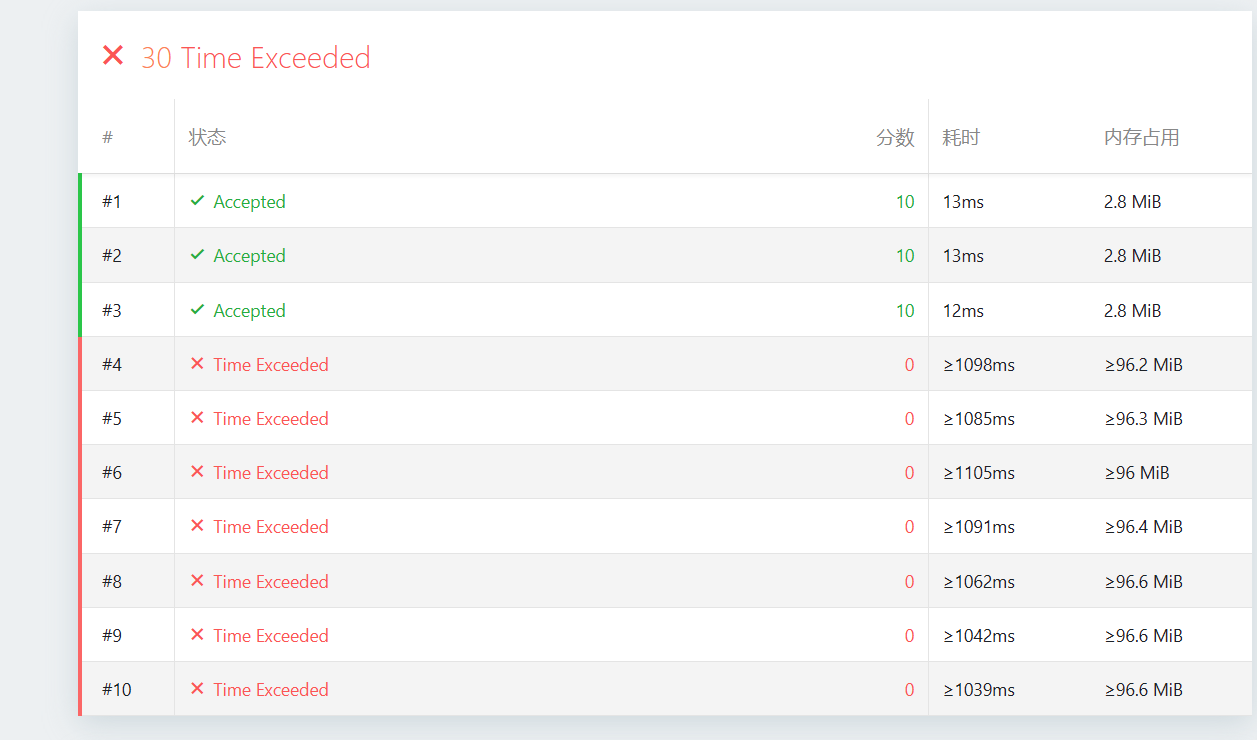Click the ≥1098ms time value in row #4
This screenshot has height=740, width=1257.
pos(979,365)
